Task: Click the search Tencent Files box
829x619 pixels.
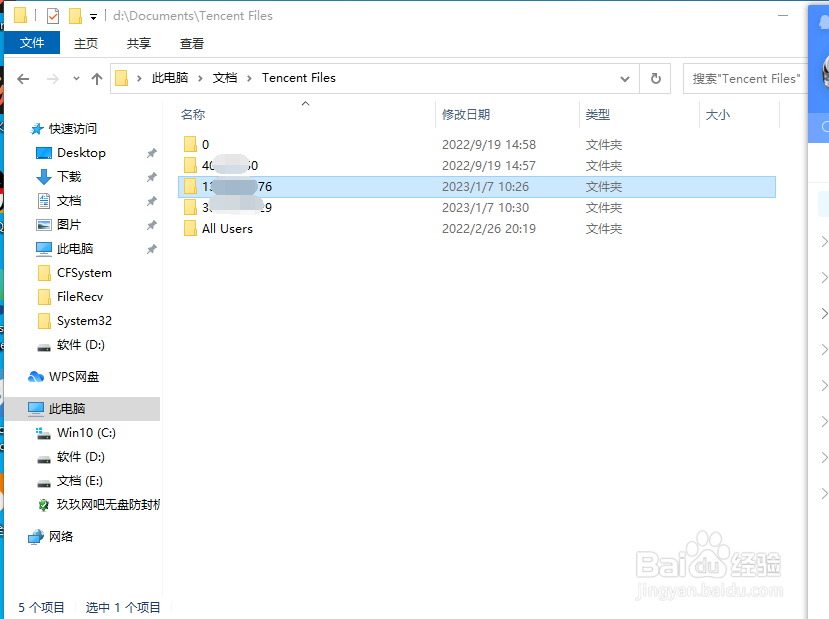Action: click(745, 79)
